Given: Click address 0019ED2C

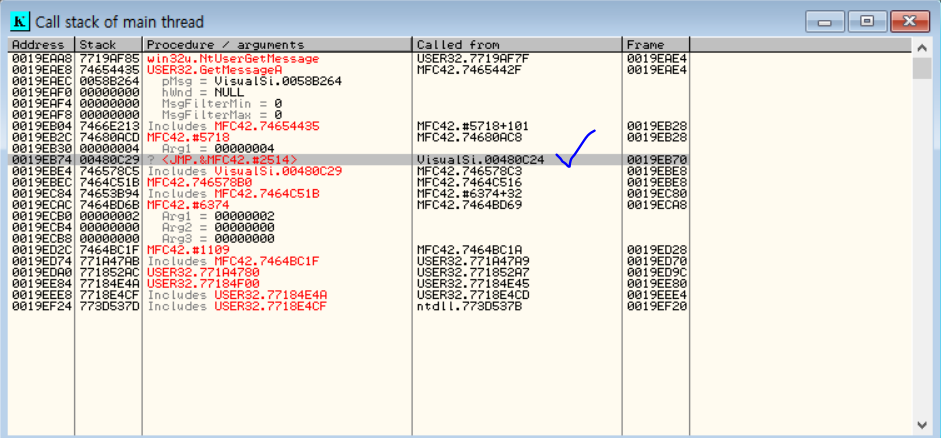Looking at the screenshot, I should pyautogui.click(x=42, y=249).
